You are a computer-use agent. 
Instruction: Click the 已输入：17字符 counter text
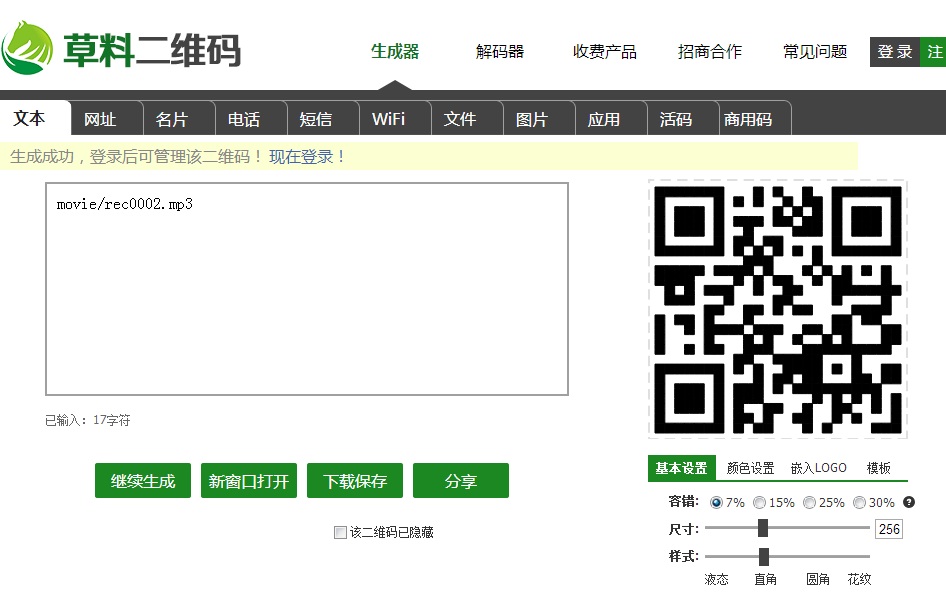click(x=87, y=420)
